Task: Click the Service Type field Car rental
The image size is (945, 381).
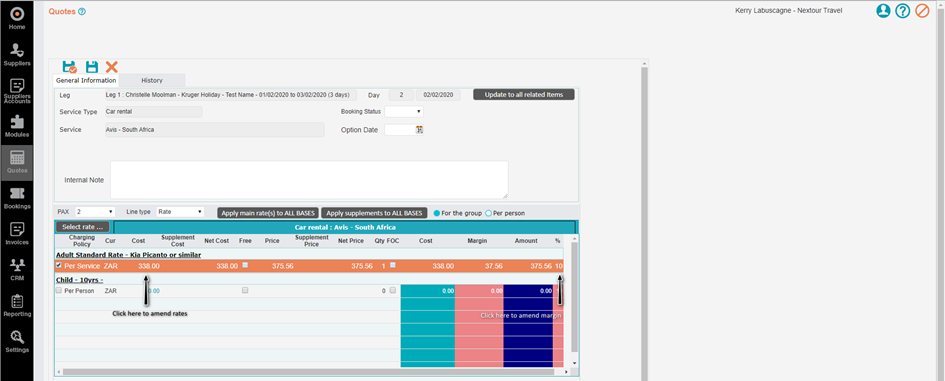Action: [153, 112]
